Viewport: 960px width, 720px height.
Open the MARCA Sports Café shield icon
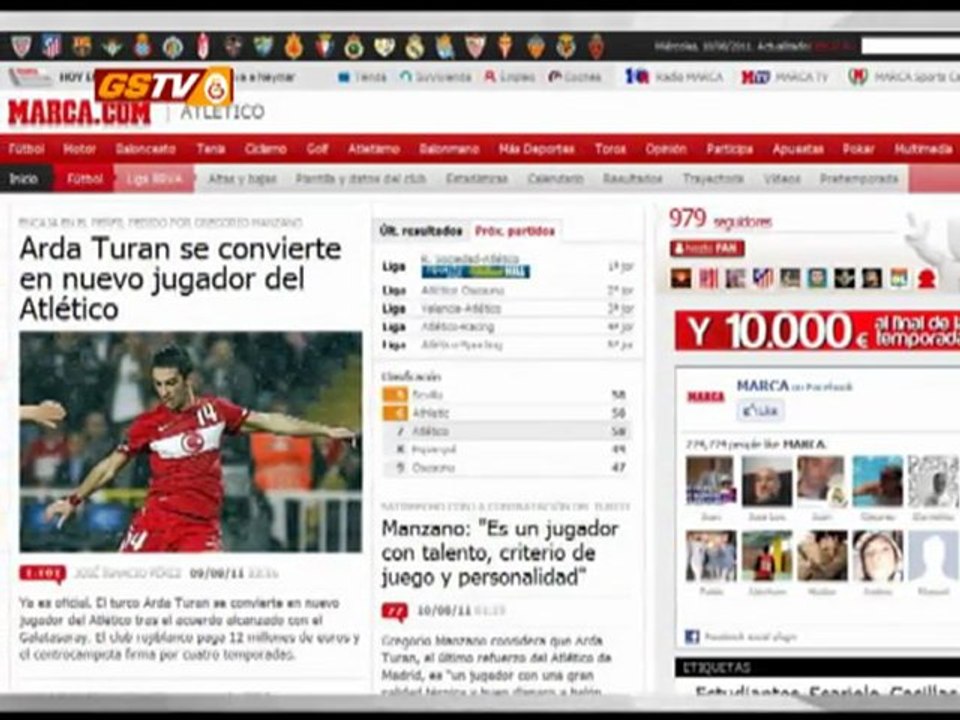[858, 77]
